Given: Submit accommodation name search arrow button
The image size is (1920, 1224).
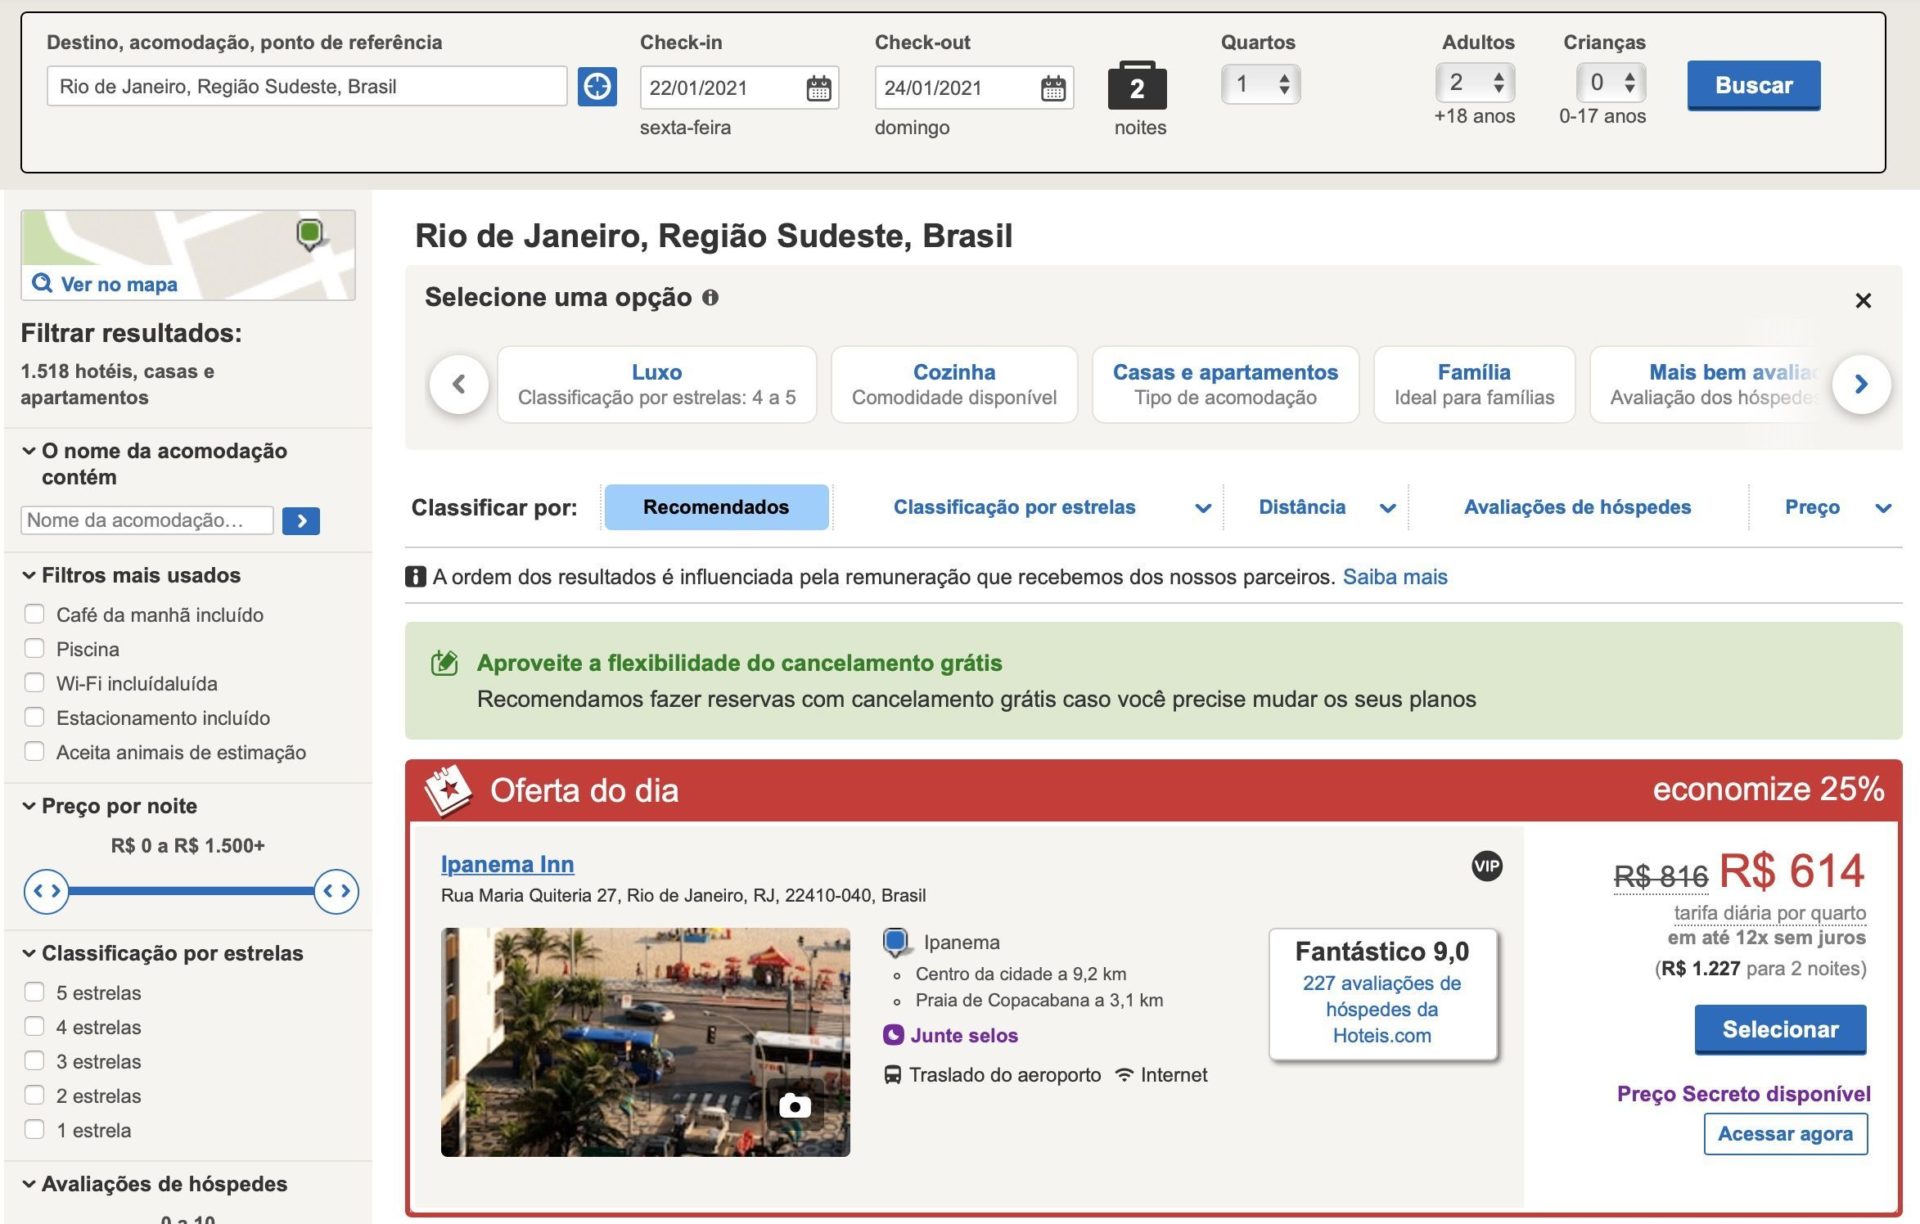Looking at the screenshot, I should pyautogui.click(x=301, y=520).
